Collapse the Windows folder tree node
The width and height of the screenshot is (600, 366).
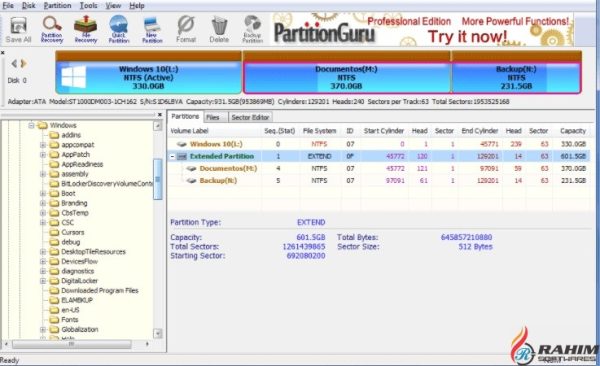(x=31, y=125)
